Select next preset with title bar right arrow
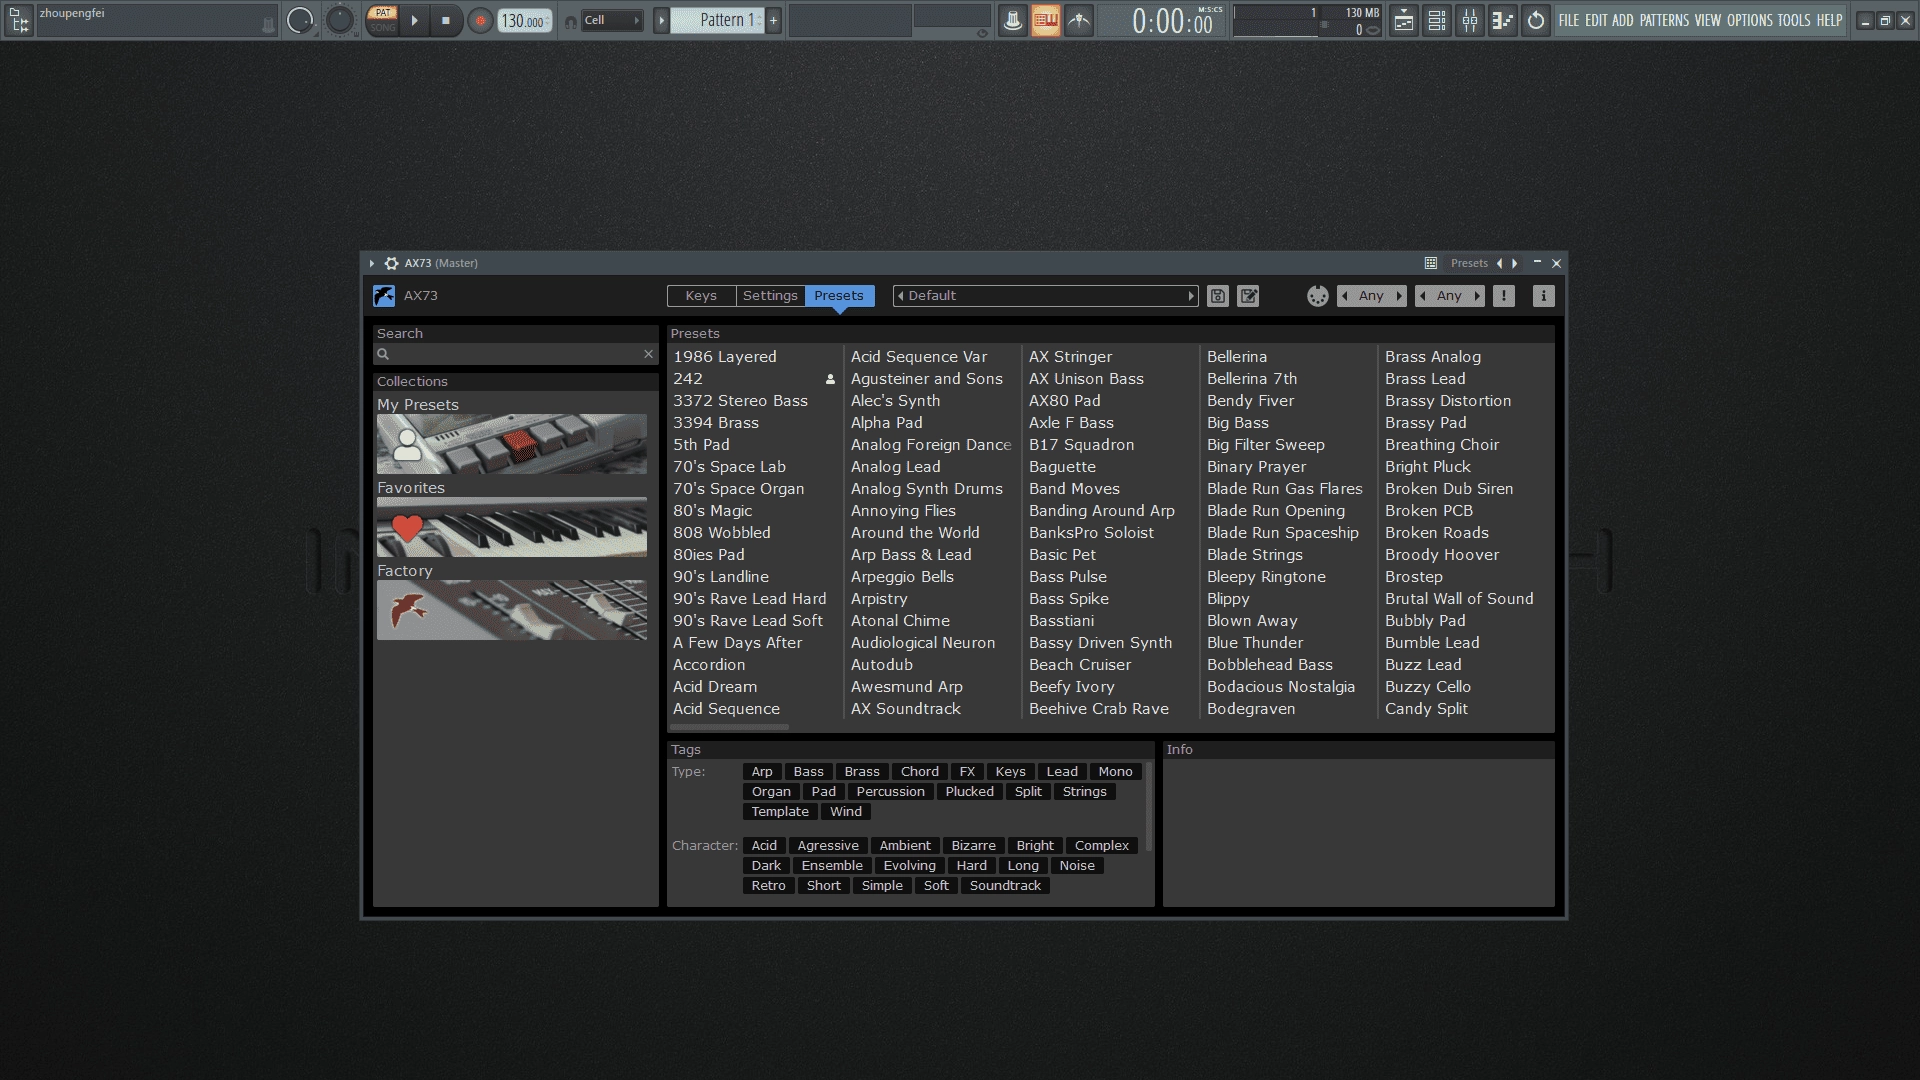This screenshot has height=1080, width=1920. coord(1515,263)
